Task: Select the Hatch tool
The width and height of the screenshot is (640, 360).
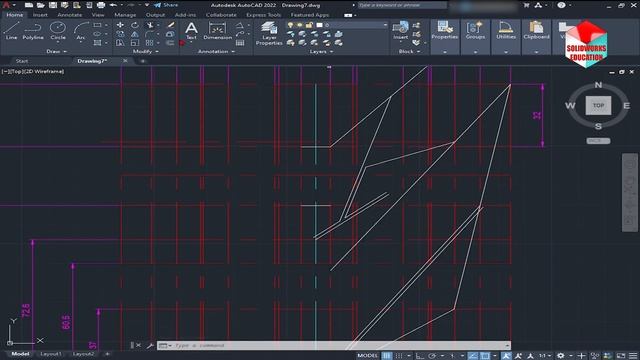Action: [x=97, y=42]
